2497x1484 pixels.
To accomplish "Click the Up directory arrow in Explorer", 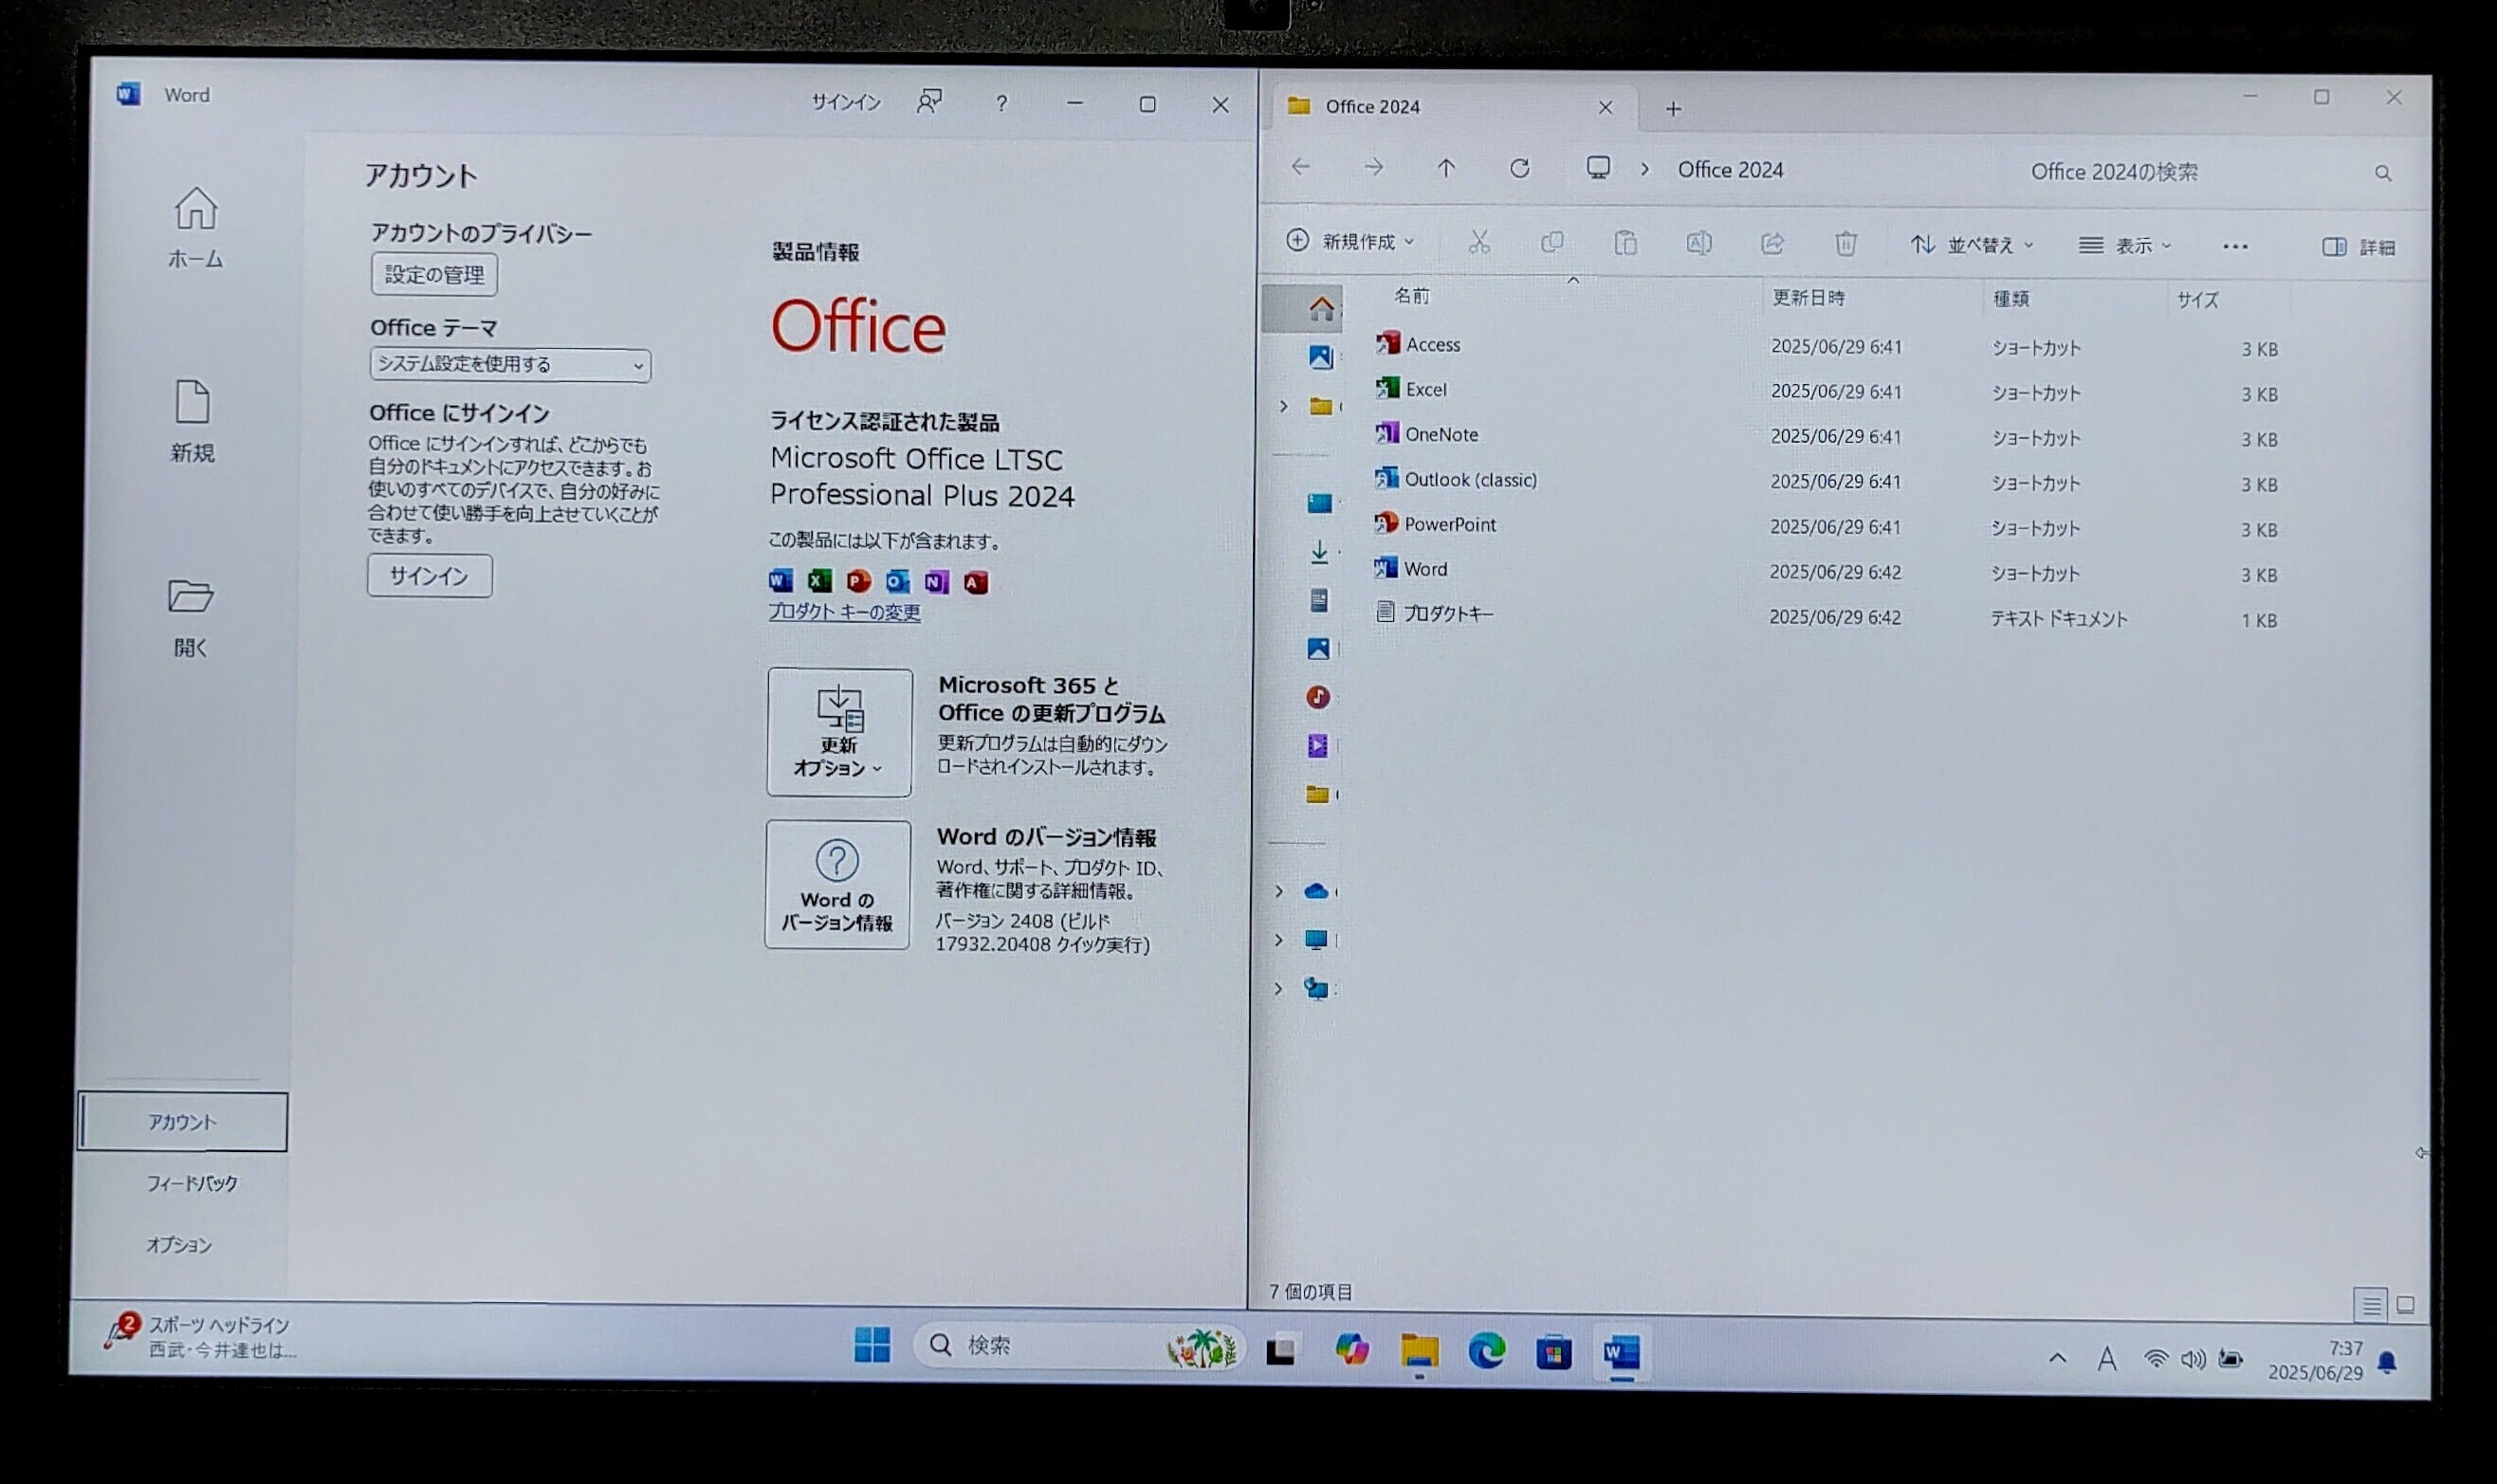I will [x=1446, y=168].
